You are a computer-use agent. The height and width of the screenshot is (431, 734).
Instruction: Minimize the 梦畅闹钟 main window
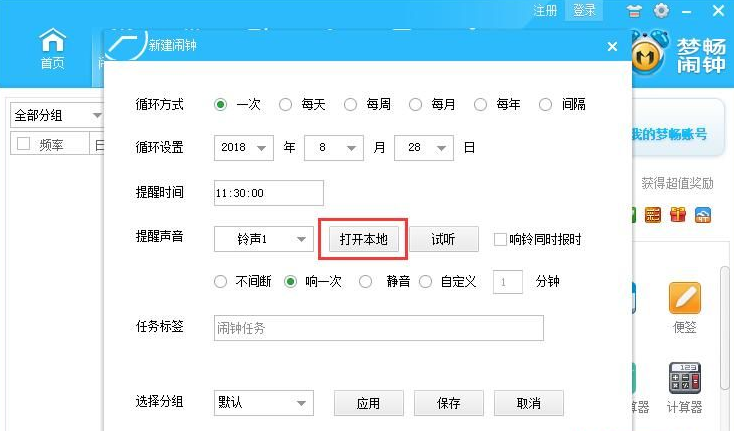(x=687, y=11)
